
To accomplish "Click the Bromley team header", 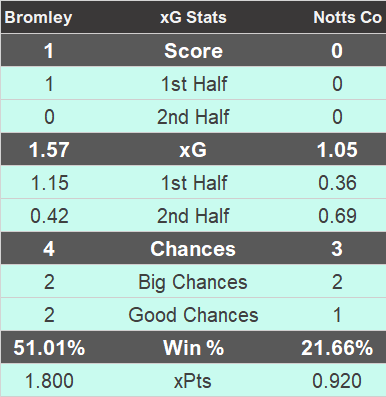I will point(38,17).
